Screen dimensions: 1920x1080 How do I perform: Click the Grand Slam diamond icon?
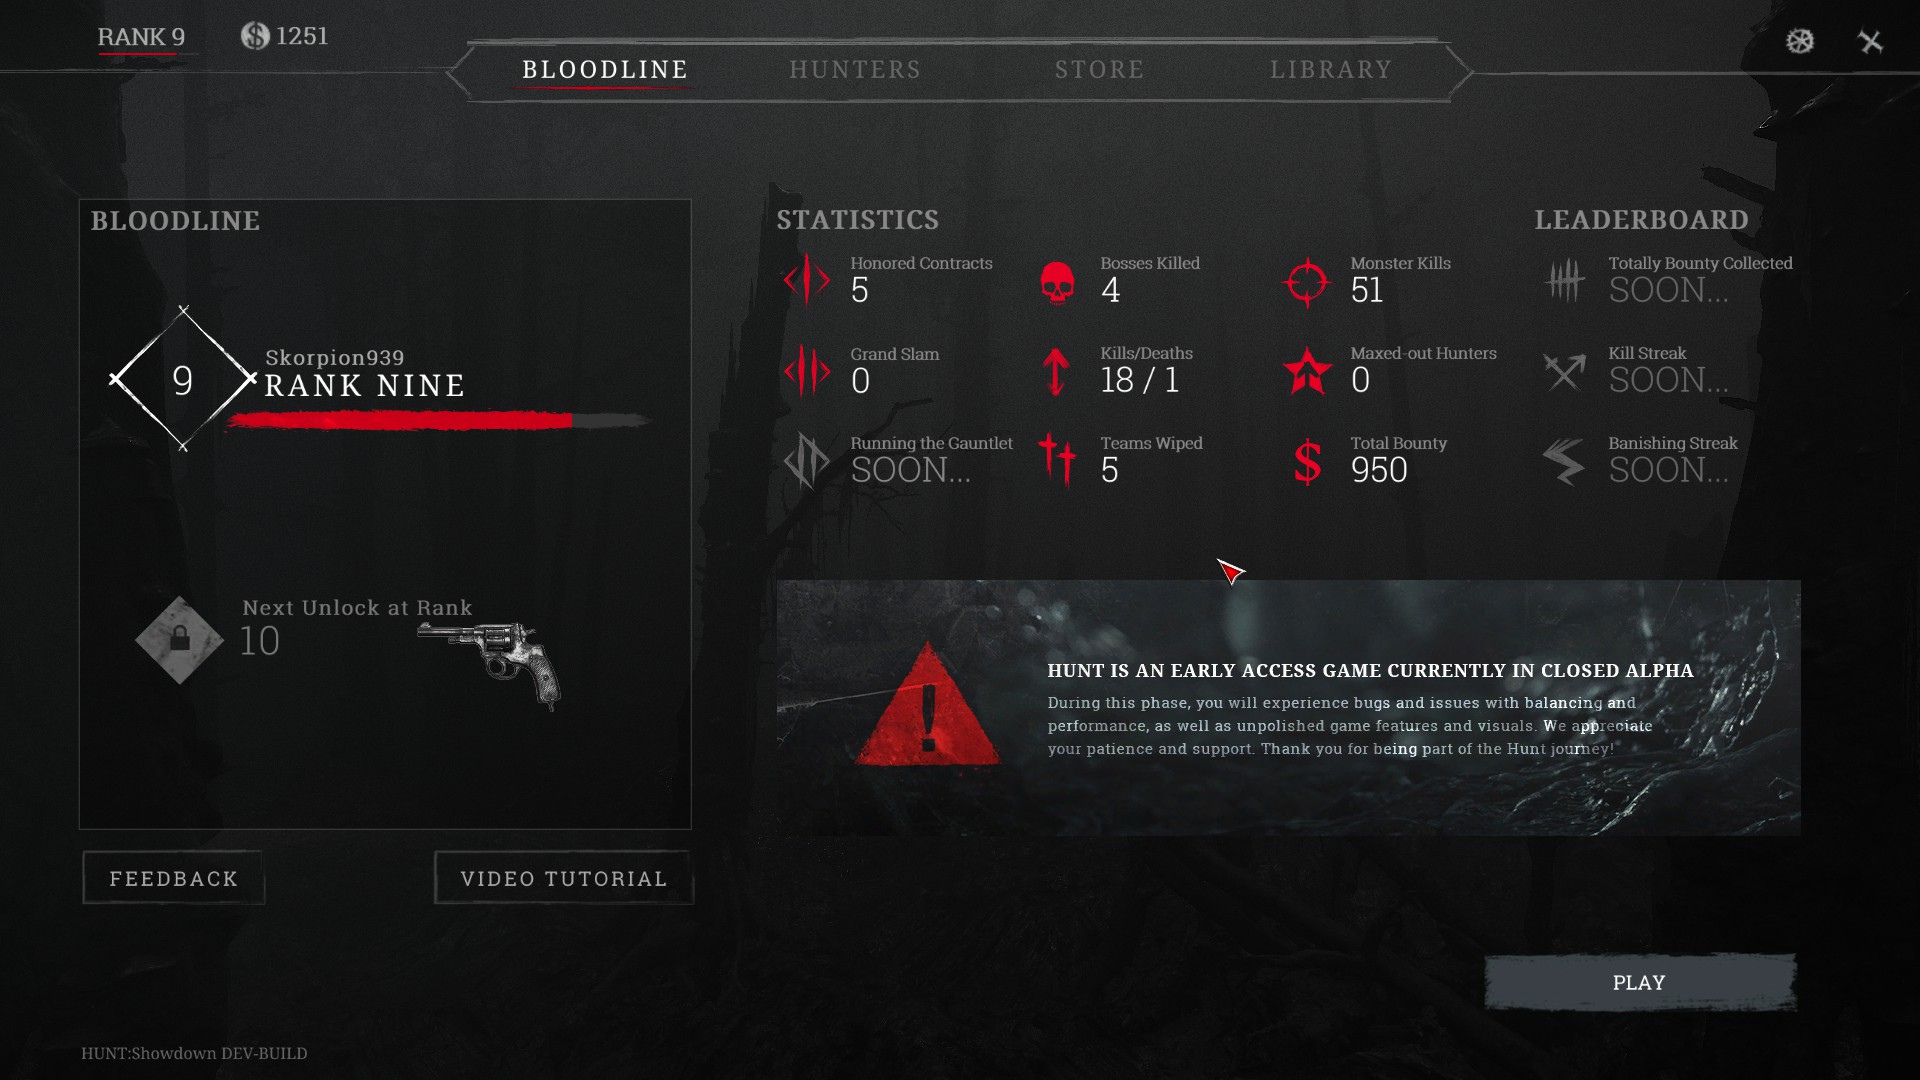point(806,371)
